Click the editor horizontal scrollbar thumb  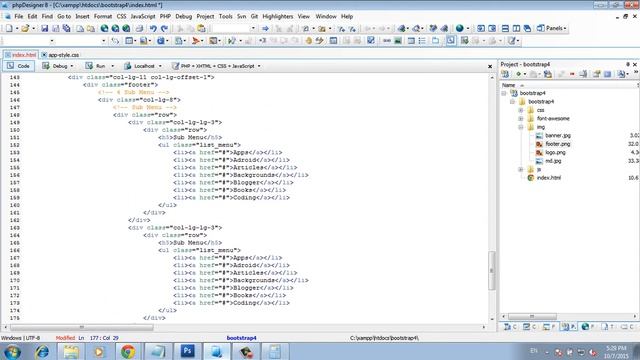(x=82, y=327)
